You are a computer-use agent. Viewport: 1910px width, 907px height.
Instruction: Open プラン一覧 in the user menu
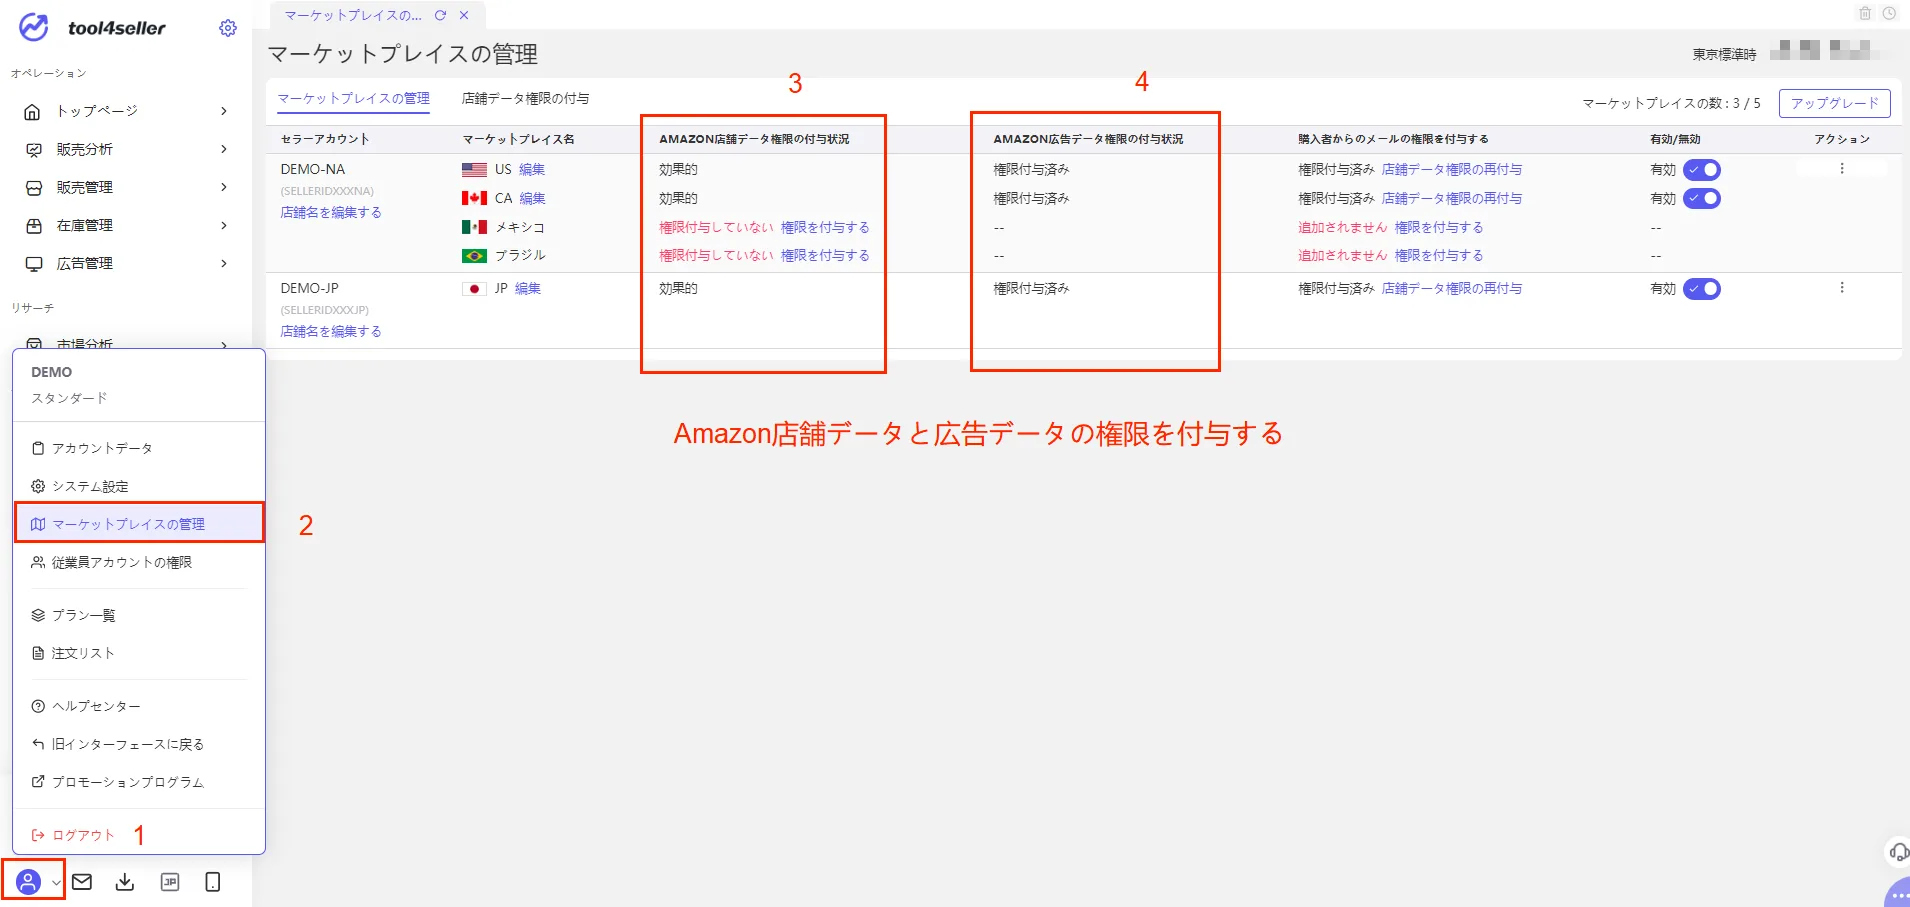[139, 615]
